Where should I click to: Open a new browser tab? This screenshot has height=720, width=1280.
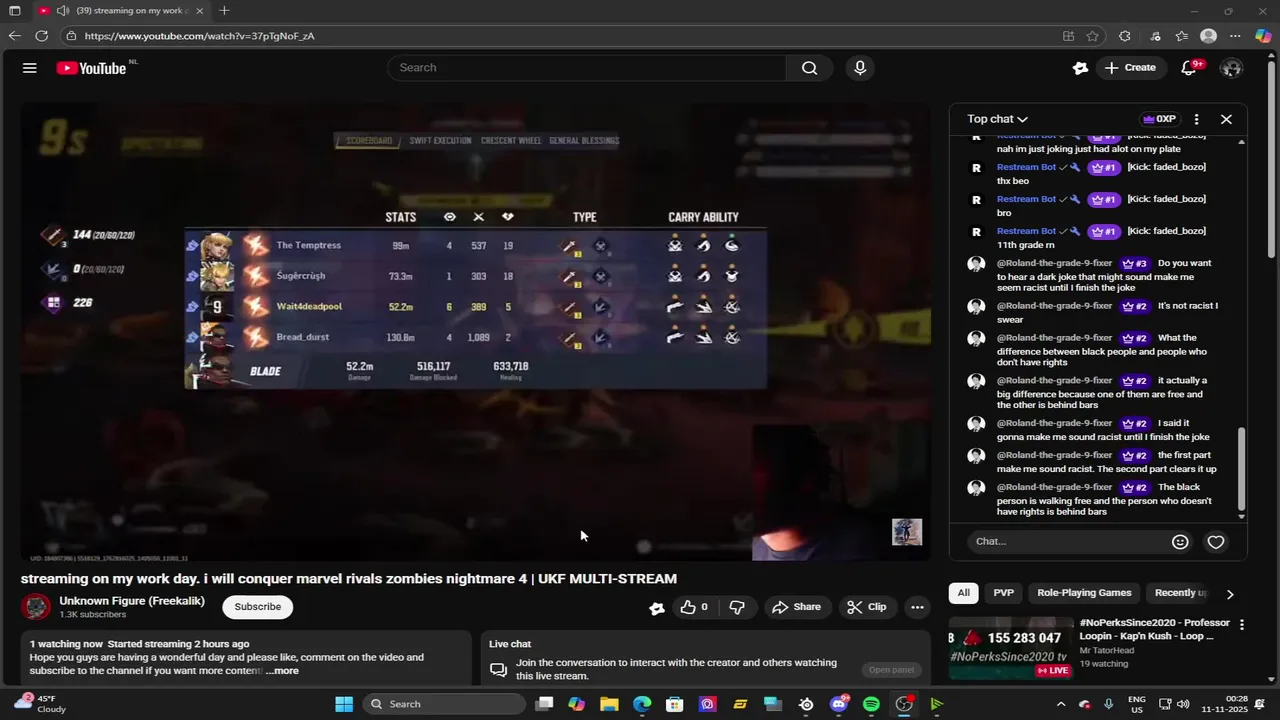224,11
